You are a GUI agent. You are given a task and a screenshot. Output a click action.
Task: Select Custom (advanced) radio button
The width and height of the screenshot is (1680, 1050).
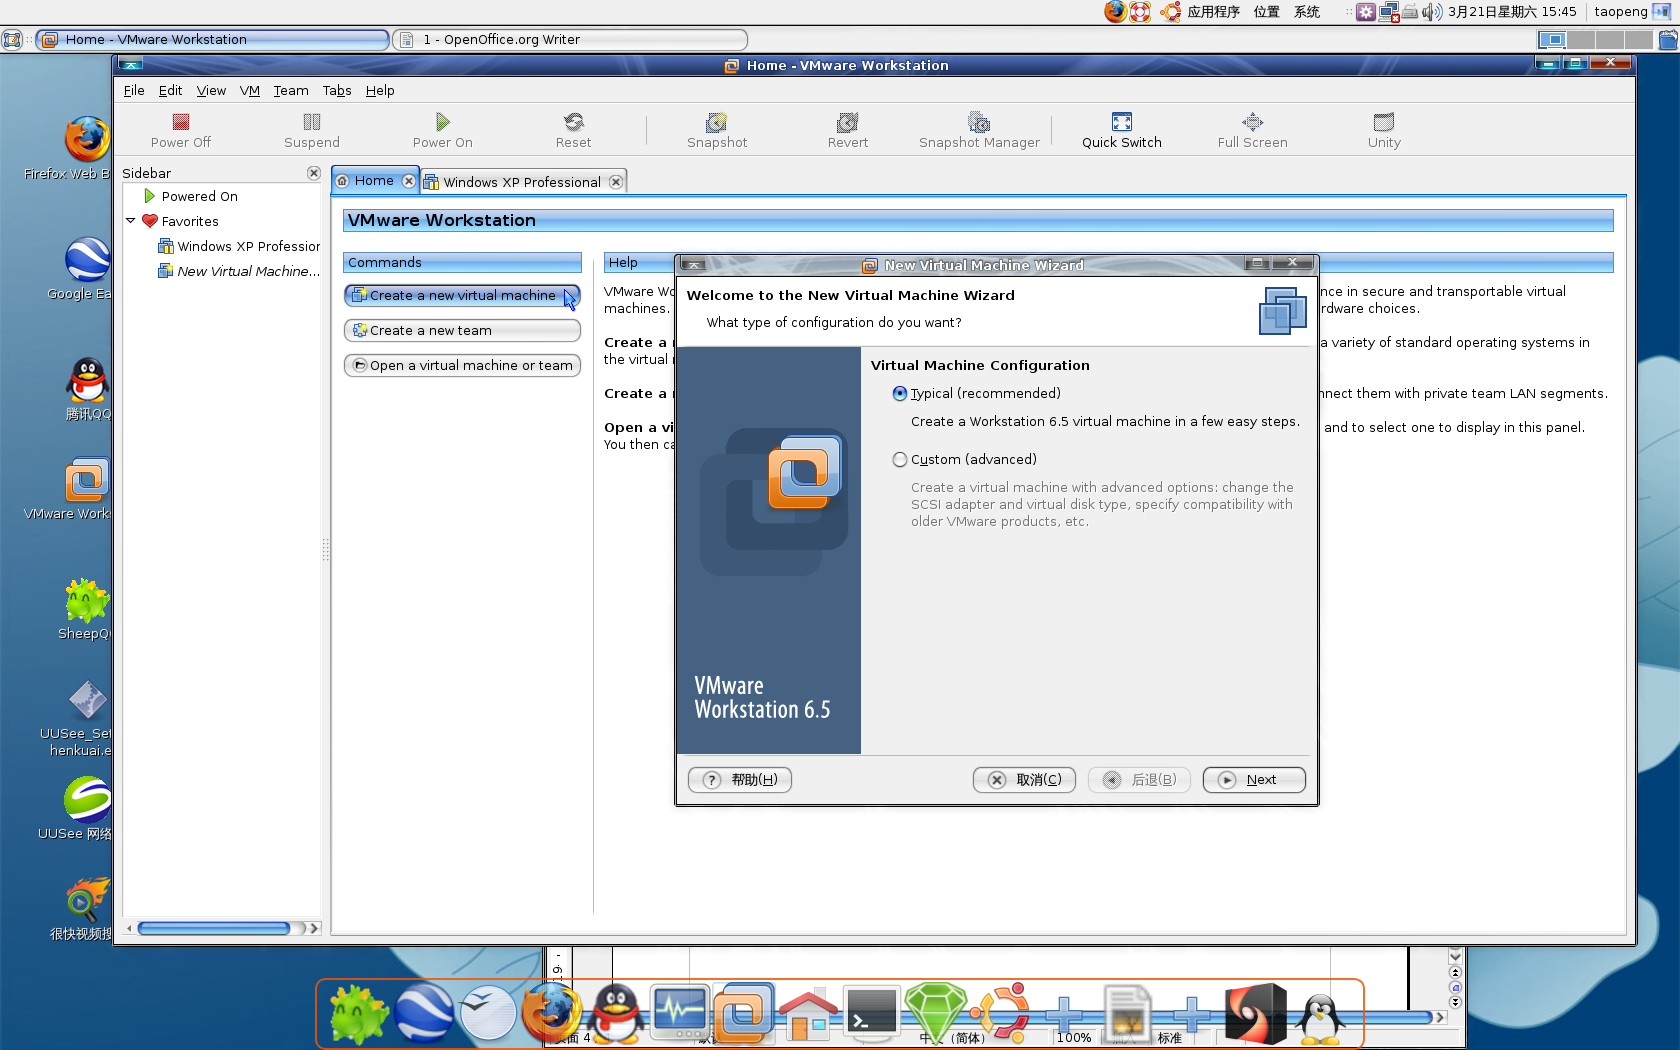pos(900,460)
